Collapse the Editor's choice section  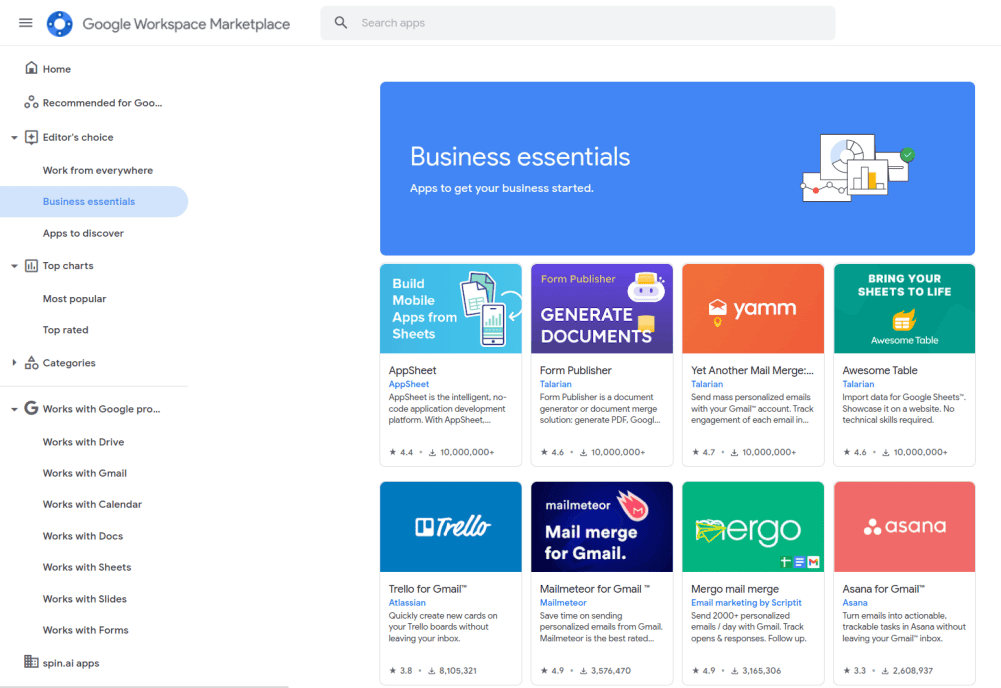pos(14,137)
